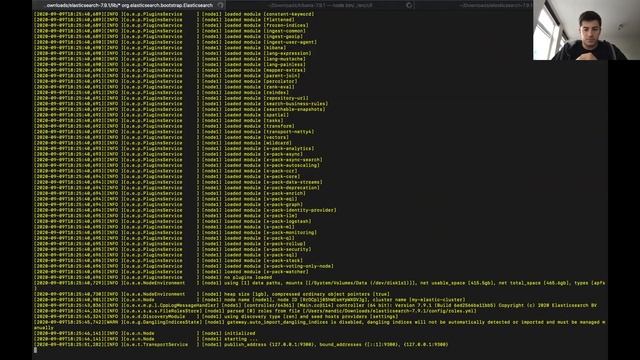640x360 pixels.
Task: Click the log text [lang-painless]
Action: 284,64
